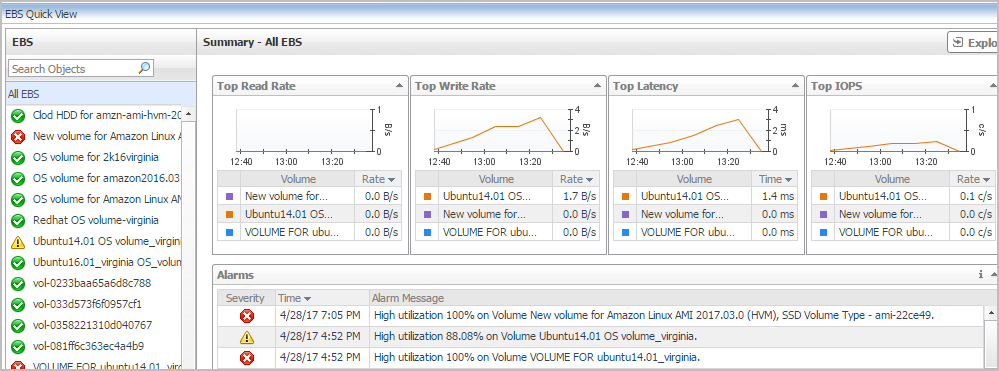Image resolution: width=999 pixels, height=371 pixels.
Task: Collapse the Top Write Rate panel
Action: [x=597, y=85]
